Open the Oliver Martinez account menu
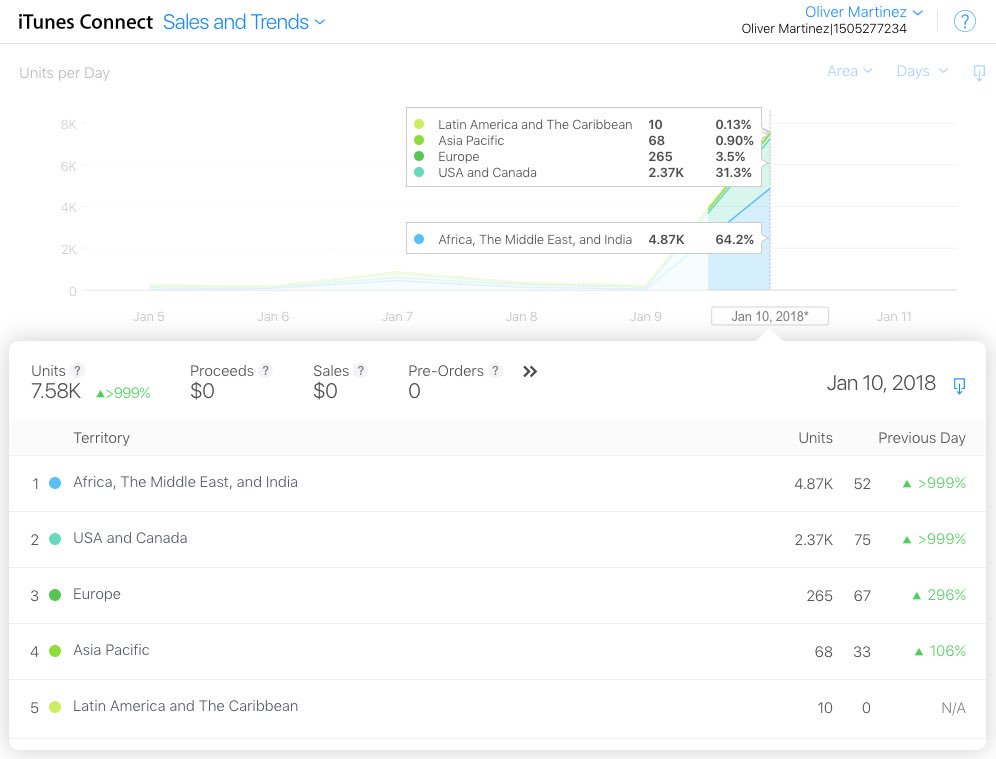 tap(864, 12)
